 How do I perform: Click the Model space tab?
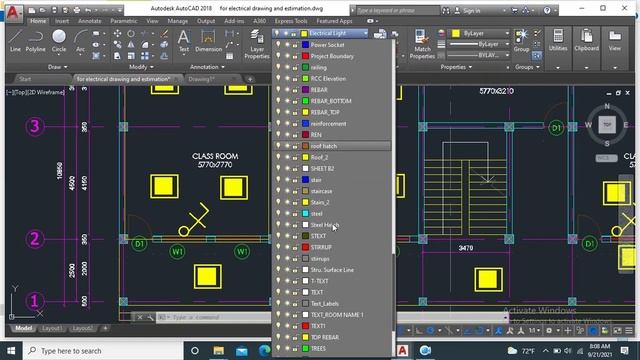[x=23, y=329]
